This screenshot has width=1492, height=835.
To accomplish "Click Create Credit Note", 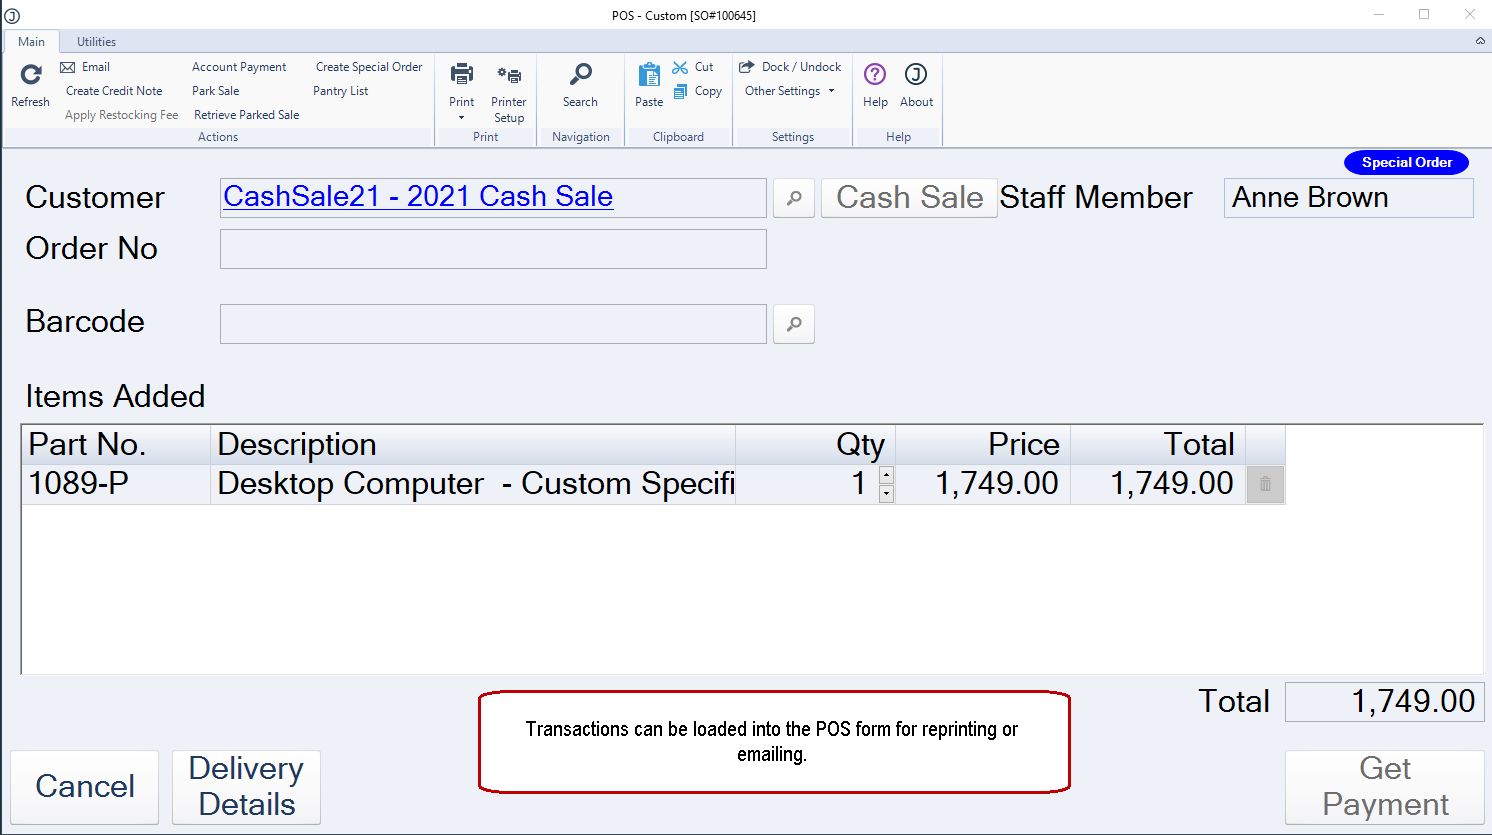I will pyautogui.click(x=114, y=91).
